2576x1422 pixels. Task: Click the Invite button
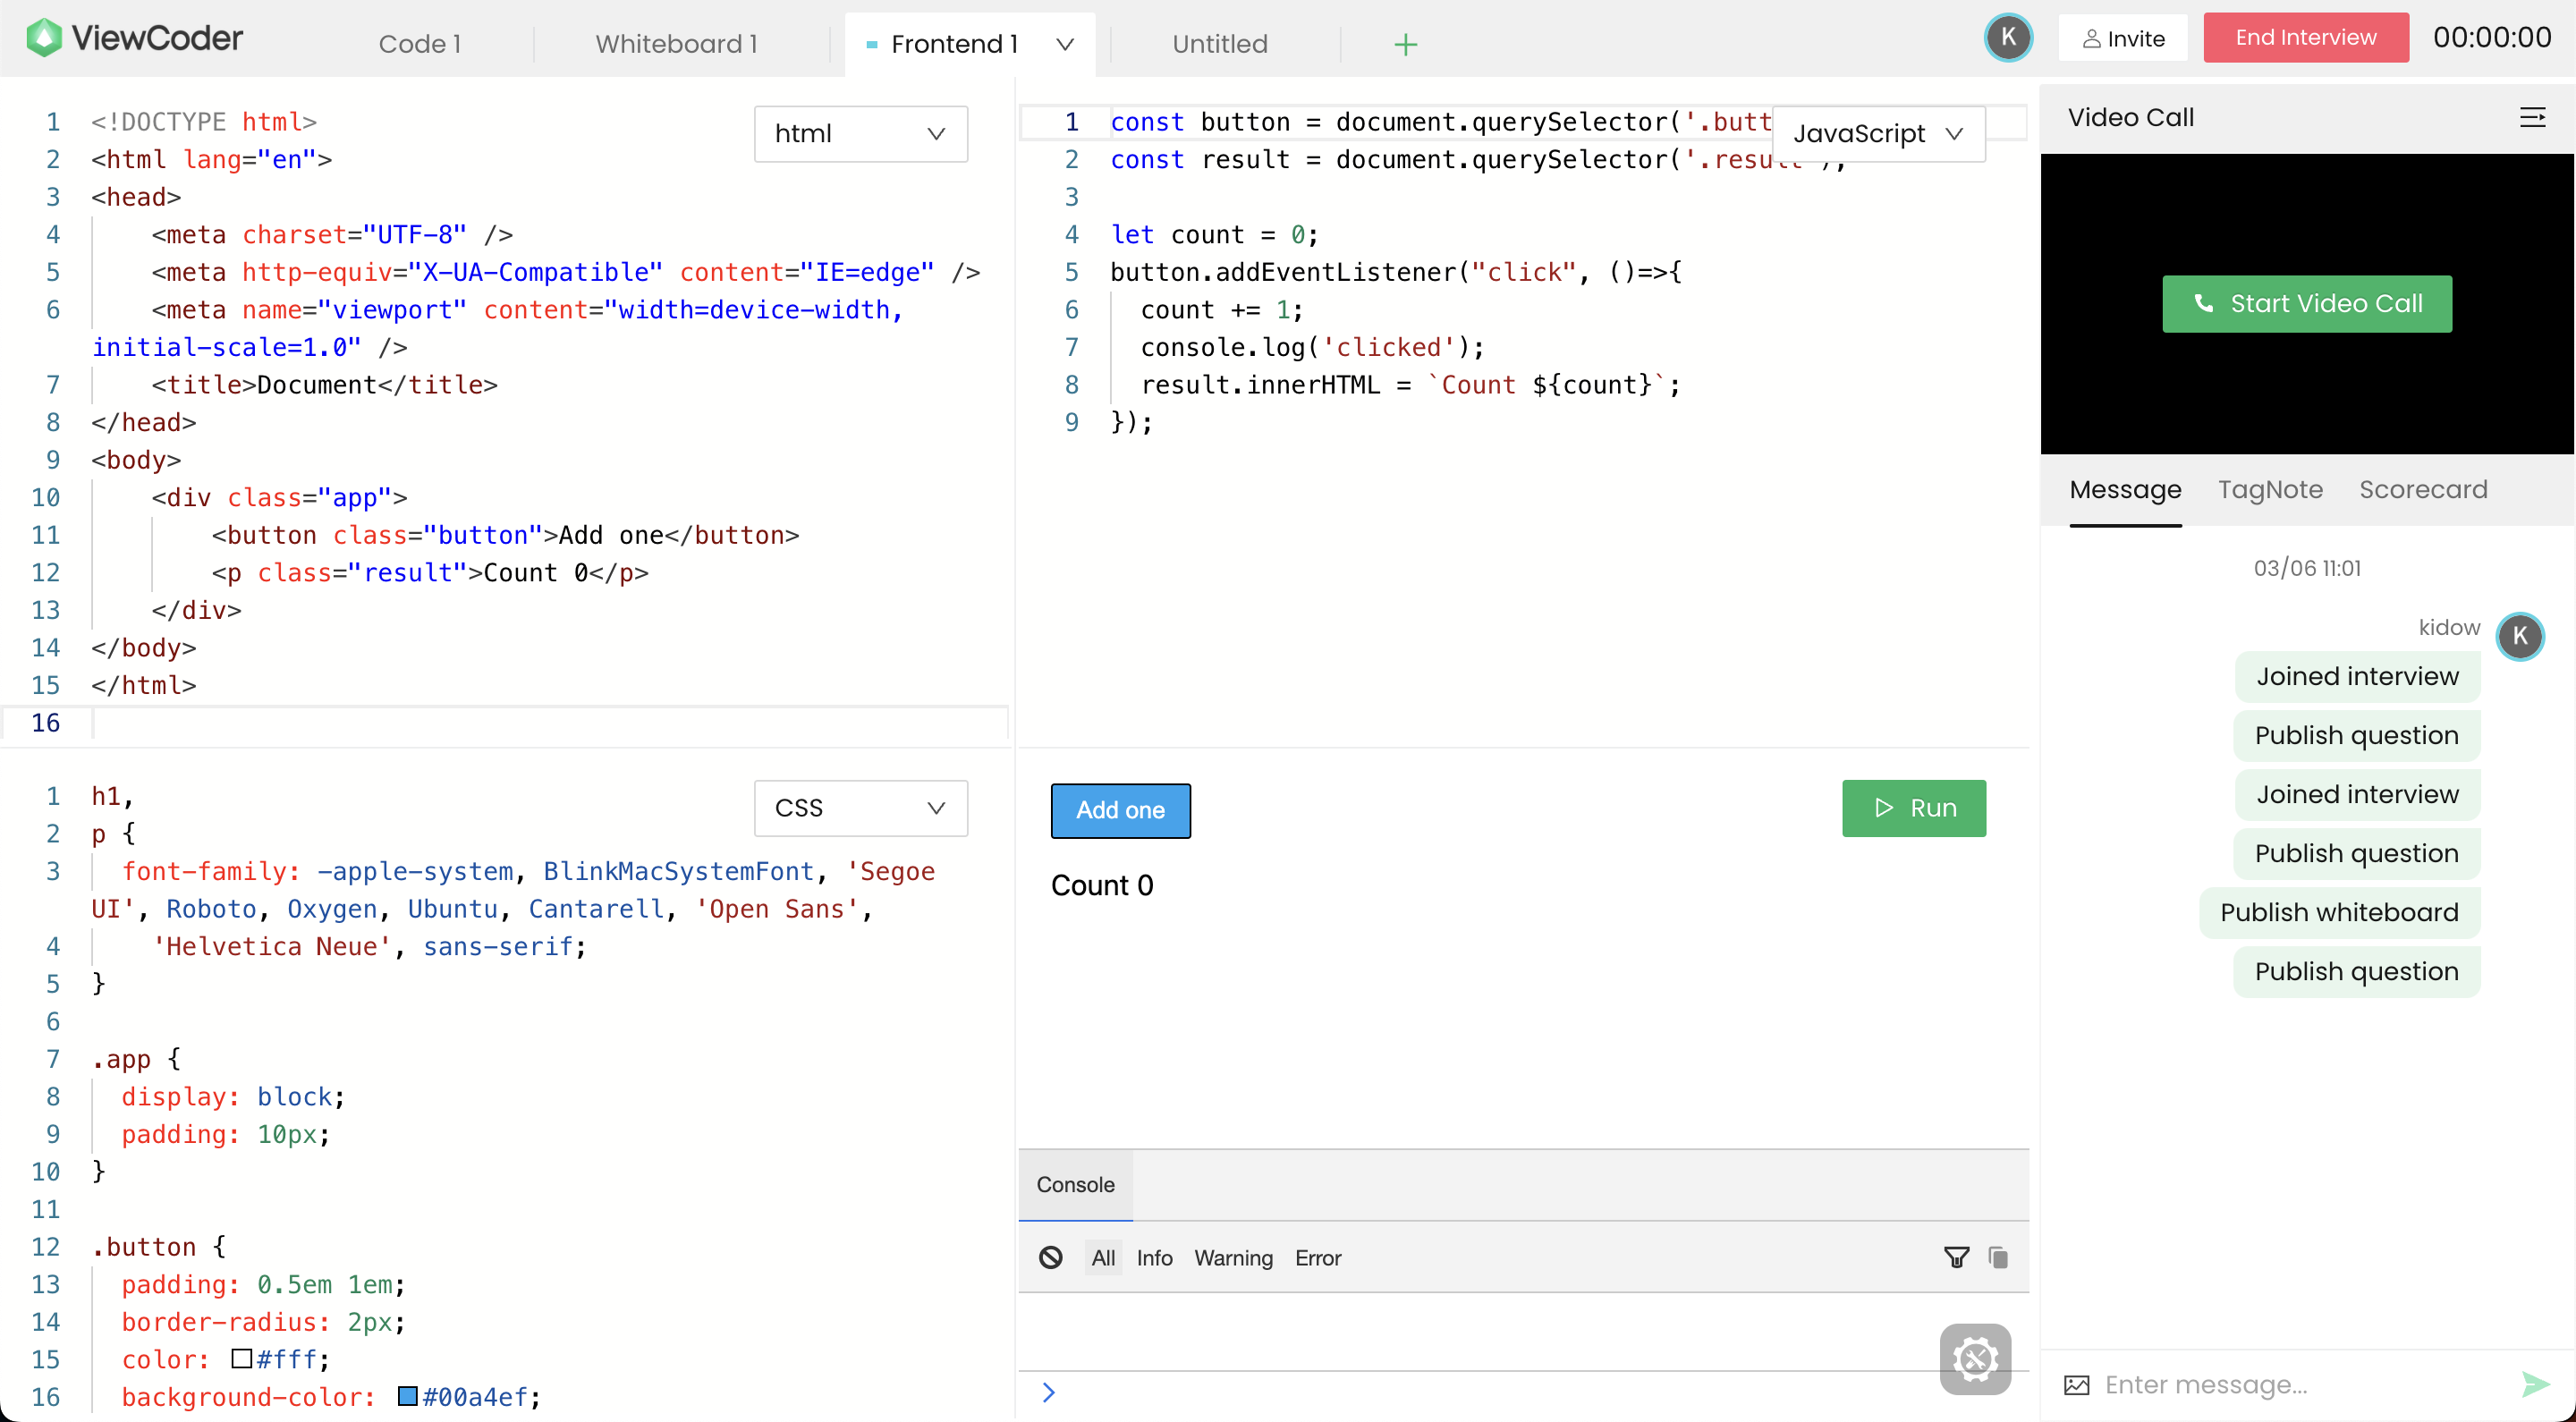click(2123, 38)
